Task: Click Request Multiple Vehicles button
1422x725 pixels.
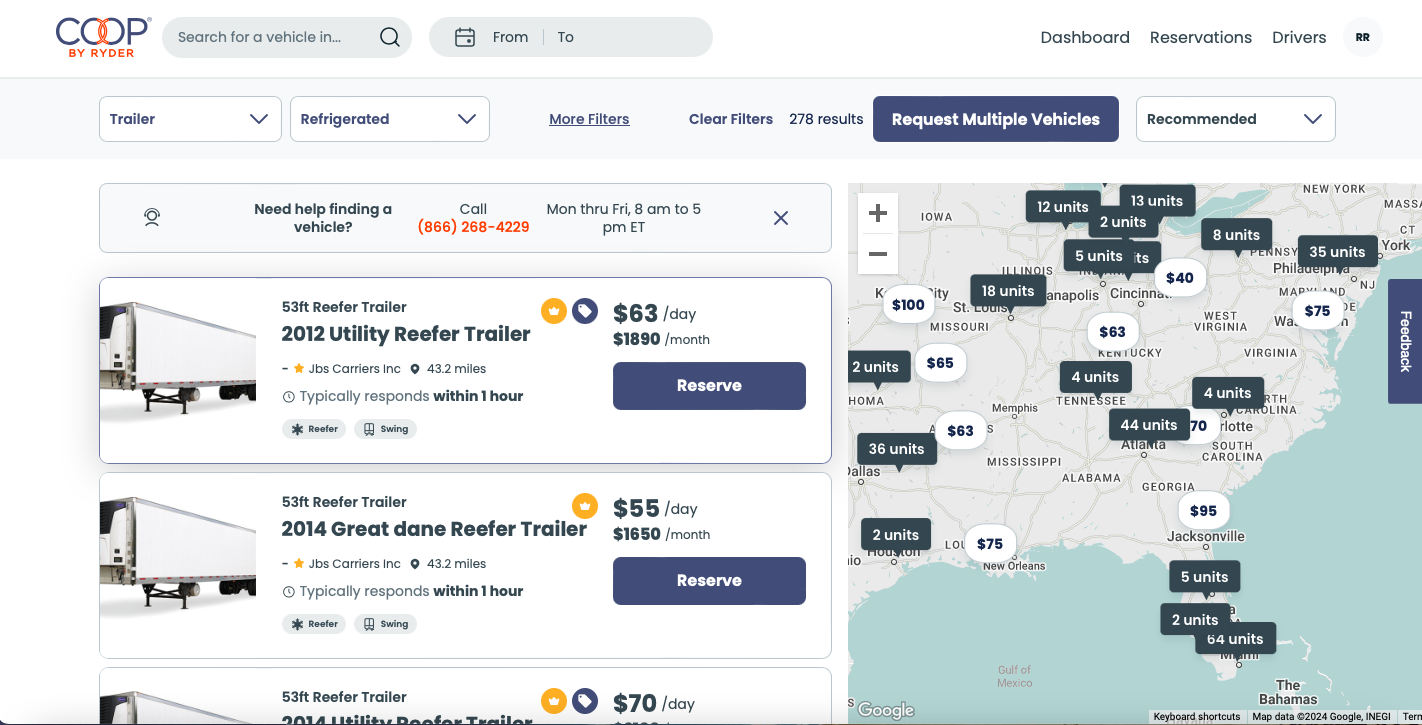Action: 996,119
